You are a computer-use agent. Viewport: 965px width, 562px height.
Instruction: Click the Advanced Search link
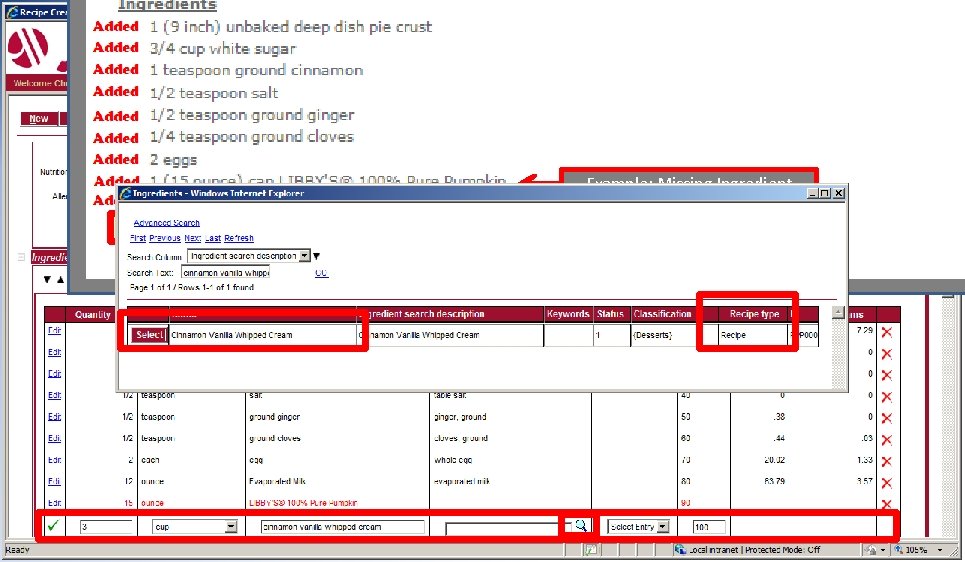(x=167, y=223)
